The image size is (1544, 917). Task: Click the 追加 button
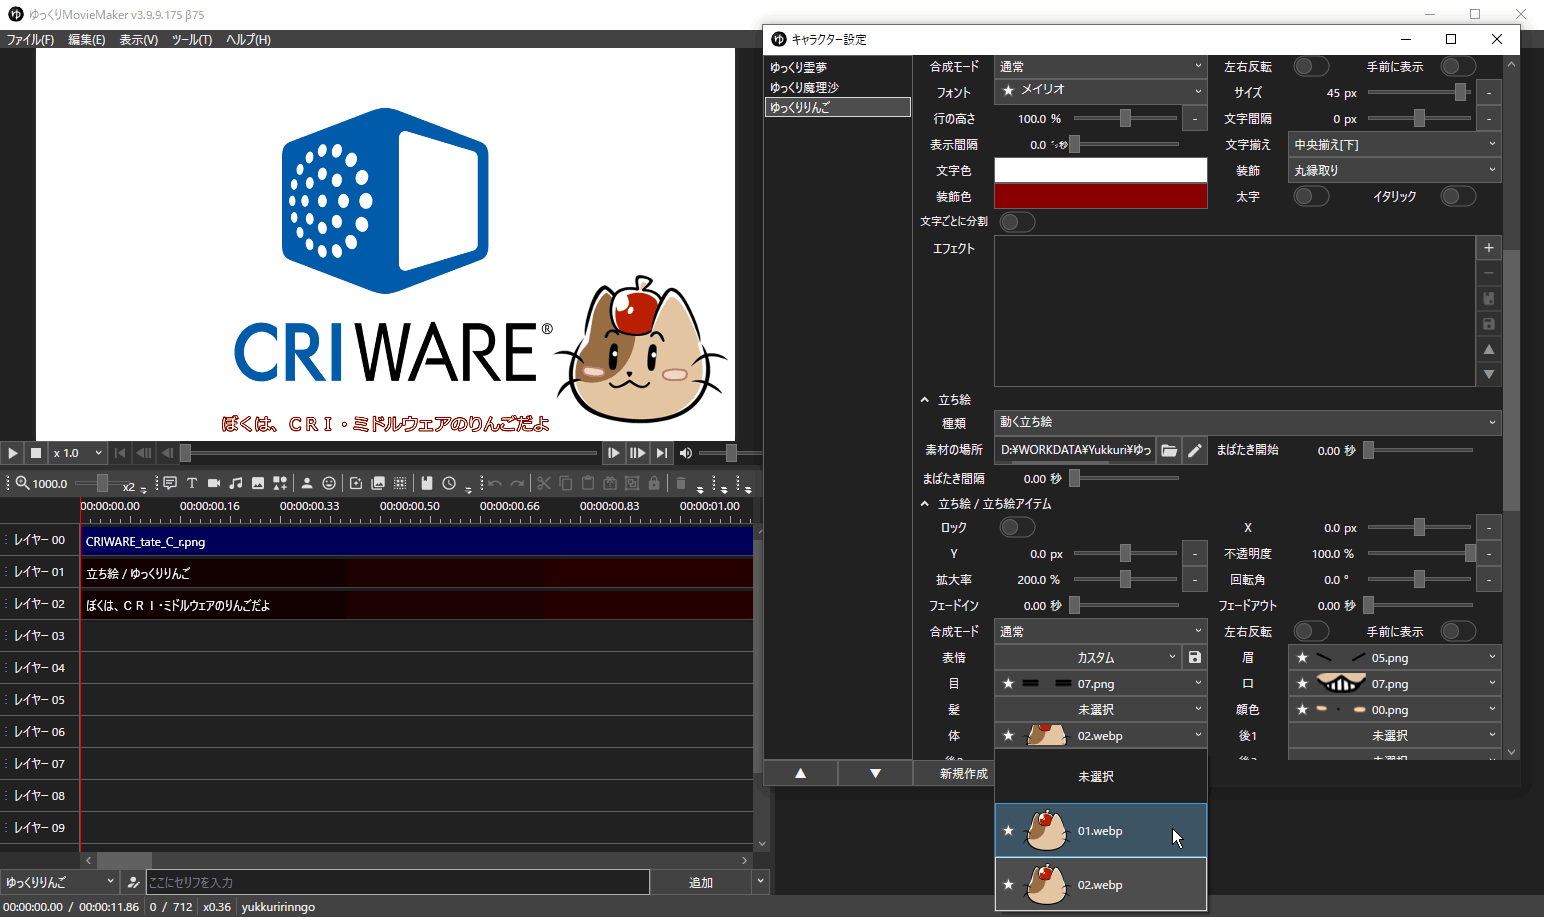click(701, 882)
